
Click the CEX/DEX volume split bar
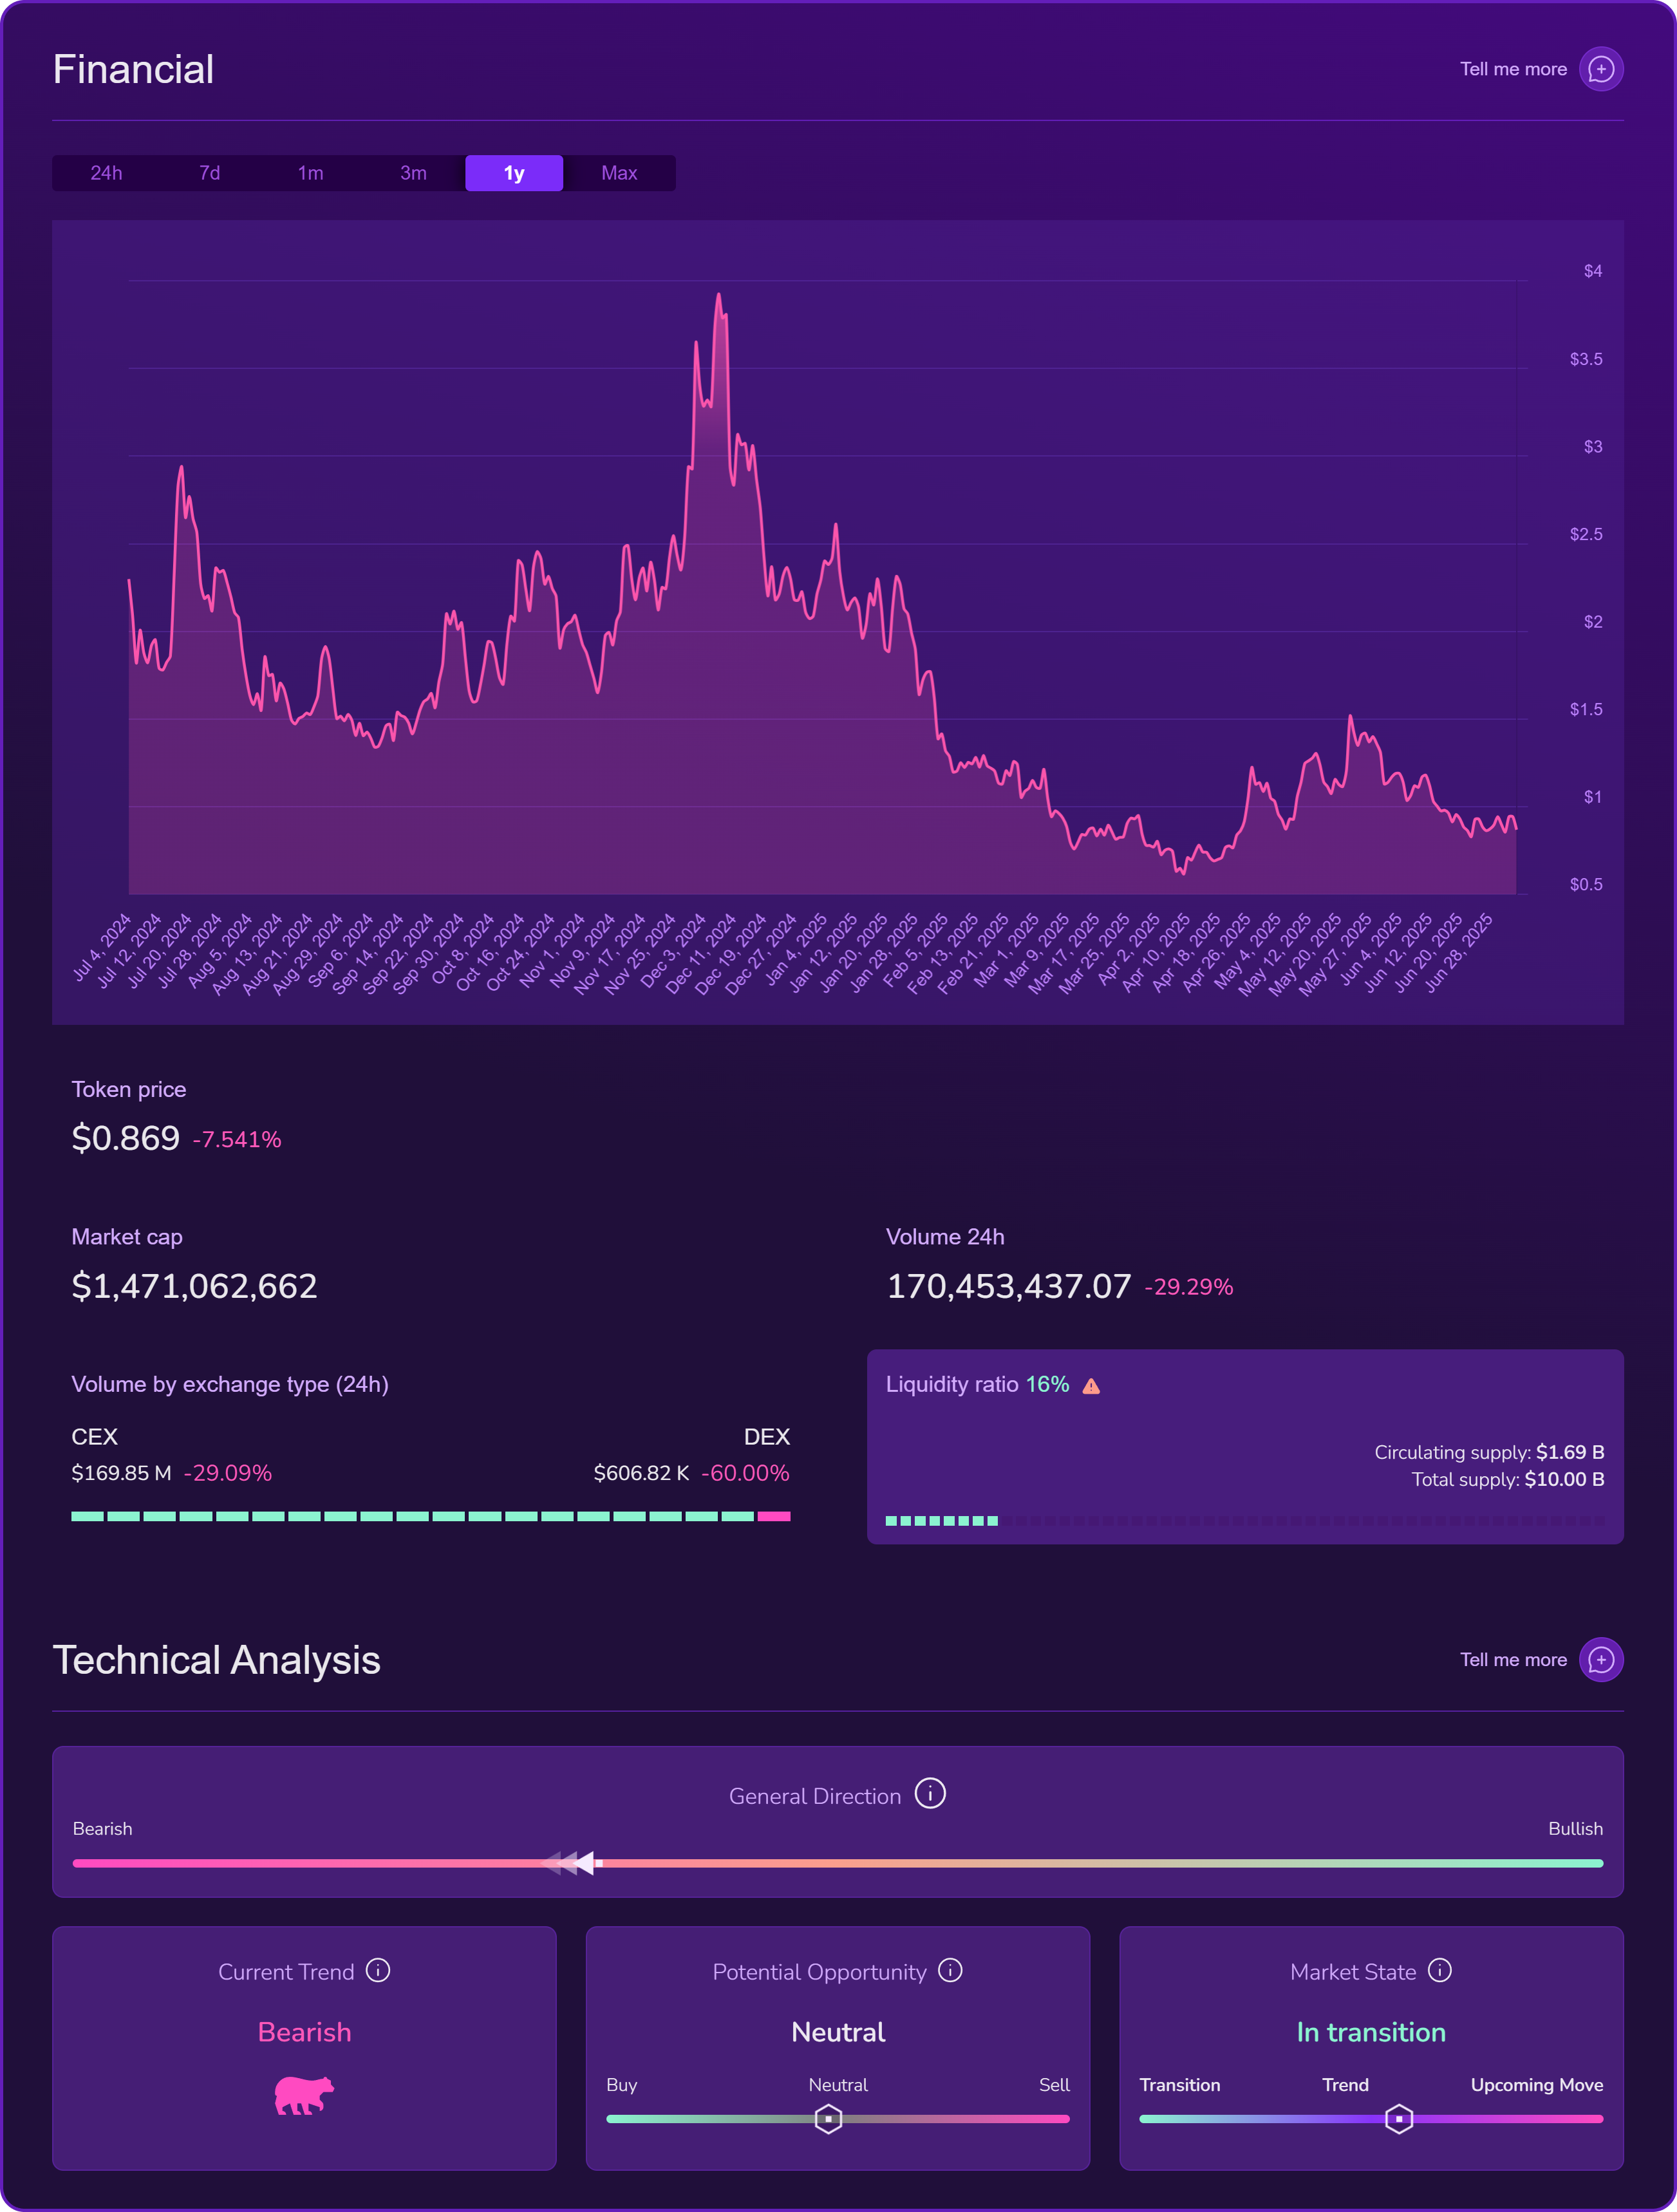tap(431, 1516)
